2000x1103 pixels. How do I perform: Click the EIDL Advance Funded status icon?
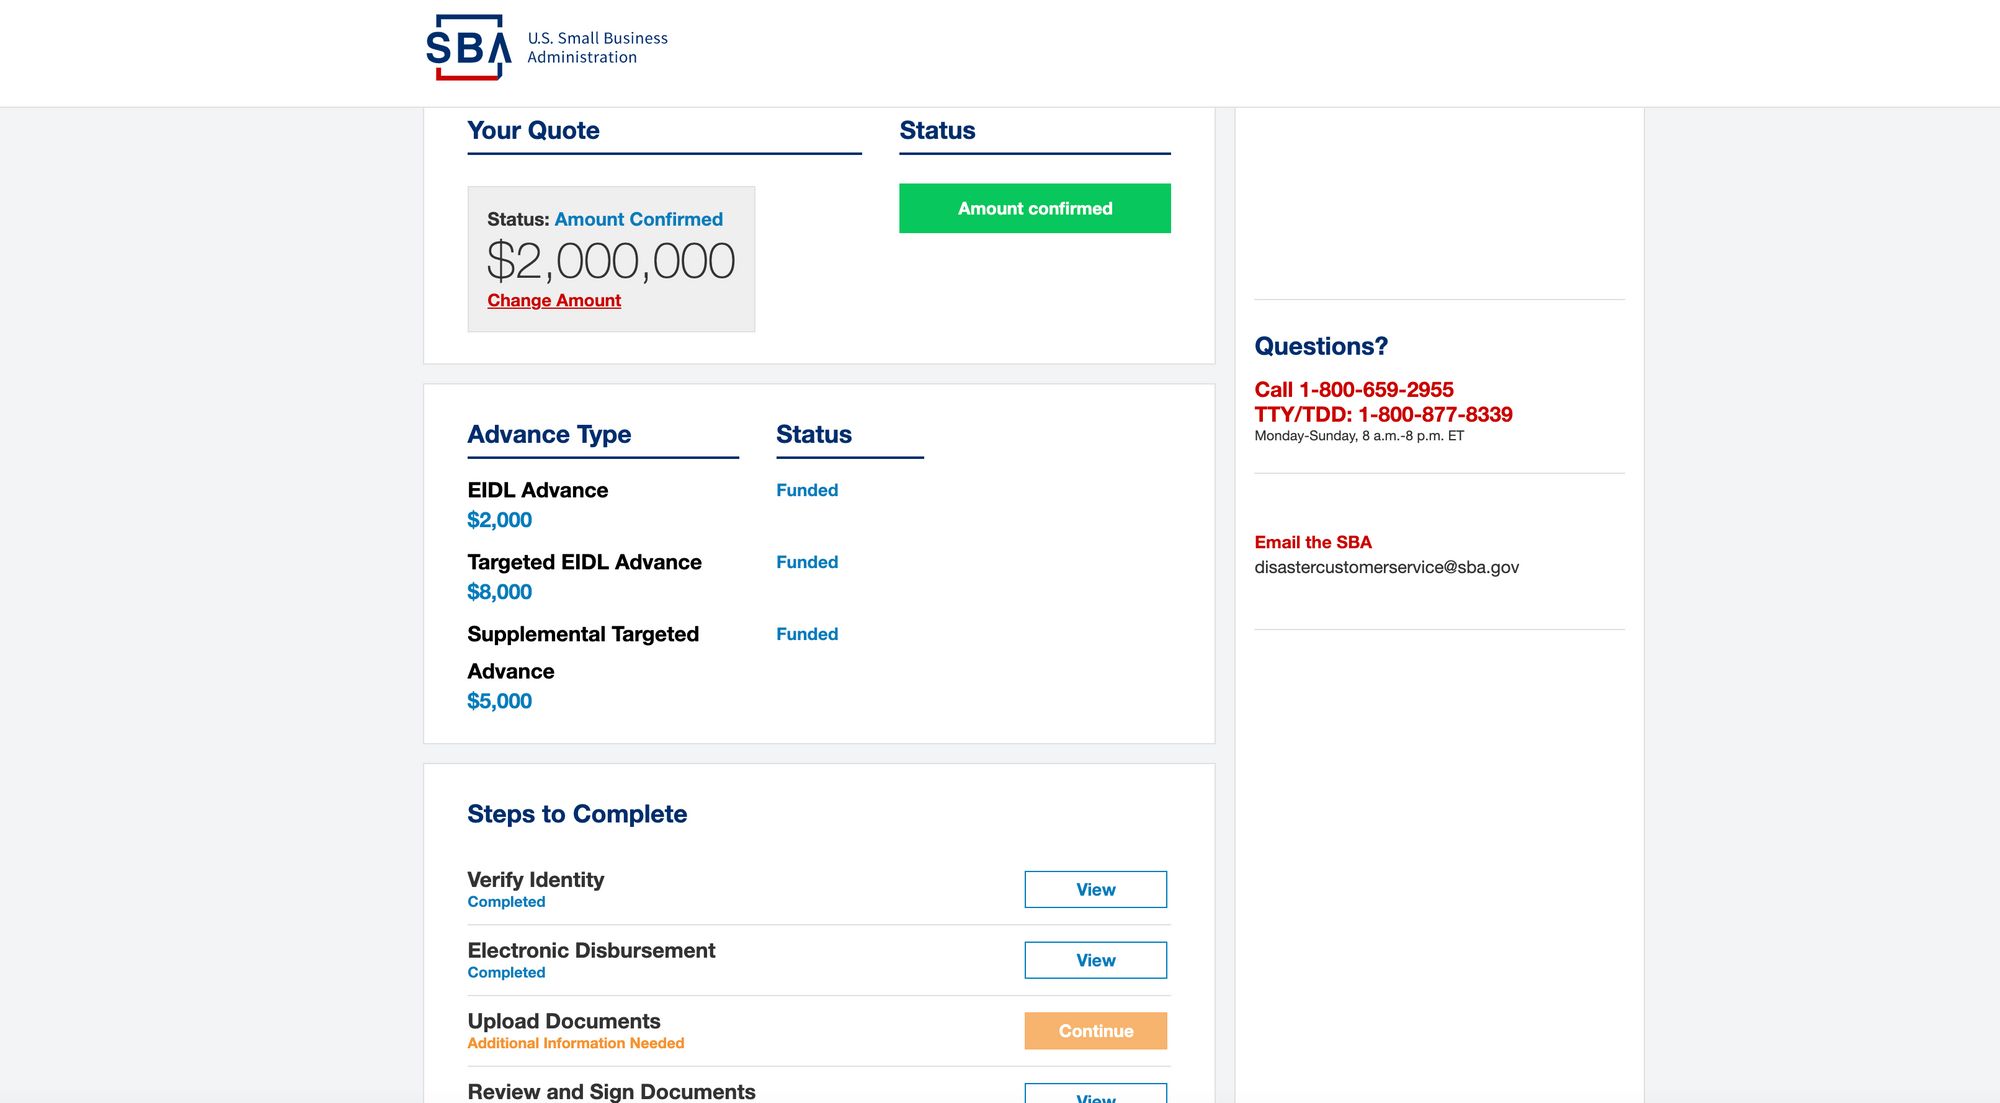click(807, 489)
